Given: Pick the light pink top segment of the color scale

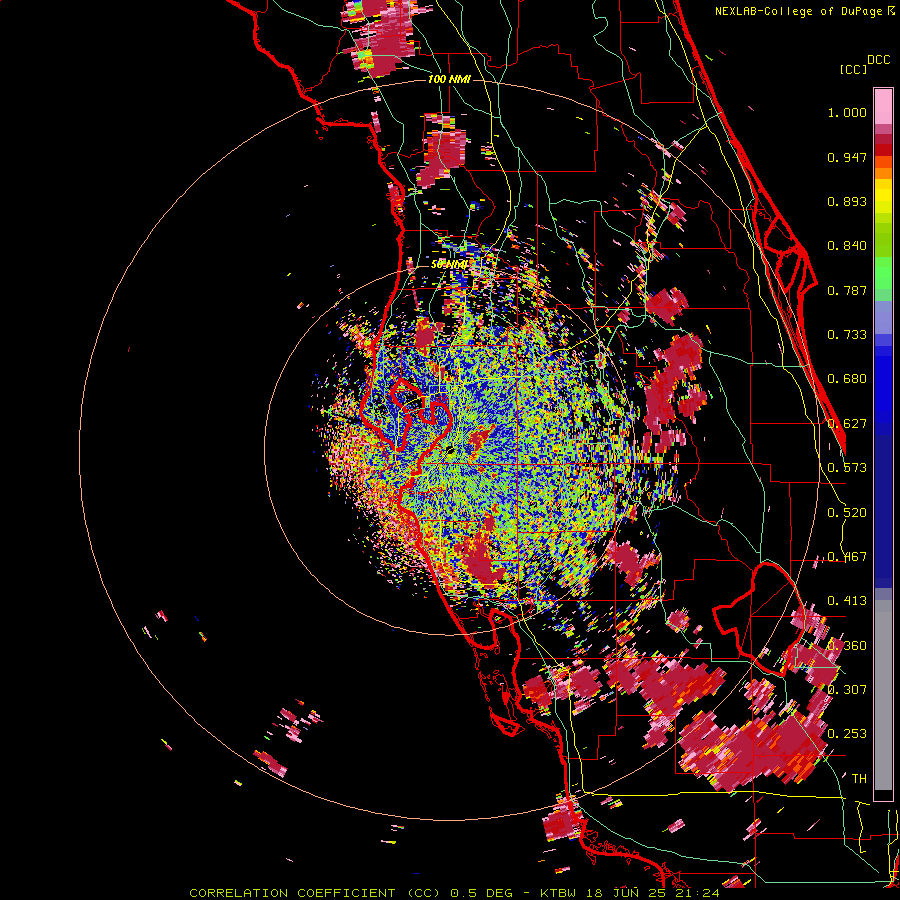Looking at the screenshot, I should click(x=883, y=106).
